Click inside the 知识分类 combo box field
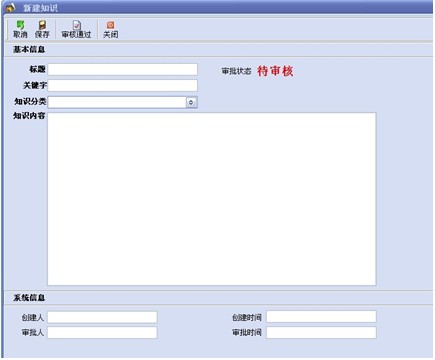This screenshot has width=435, height=360. [117, 102]
